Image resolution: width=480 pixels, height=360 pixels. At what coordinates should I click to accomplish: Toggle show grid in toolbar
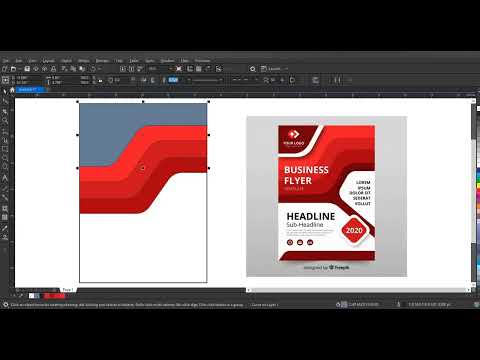point(199,69)
